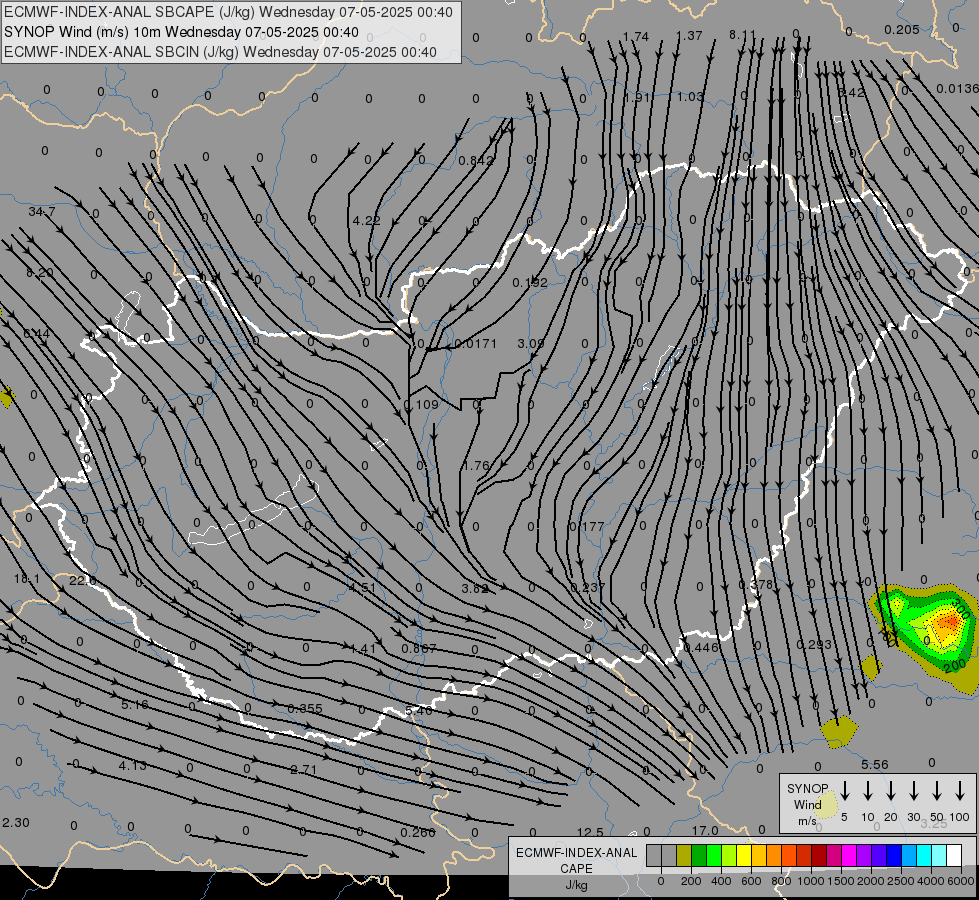This screenshot has height=900, width=979.
Task: Click the 800 tick label in CAPE legend
Action: click(x=781, y=881)
